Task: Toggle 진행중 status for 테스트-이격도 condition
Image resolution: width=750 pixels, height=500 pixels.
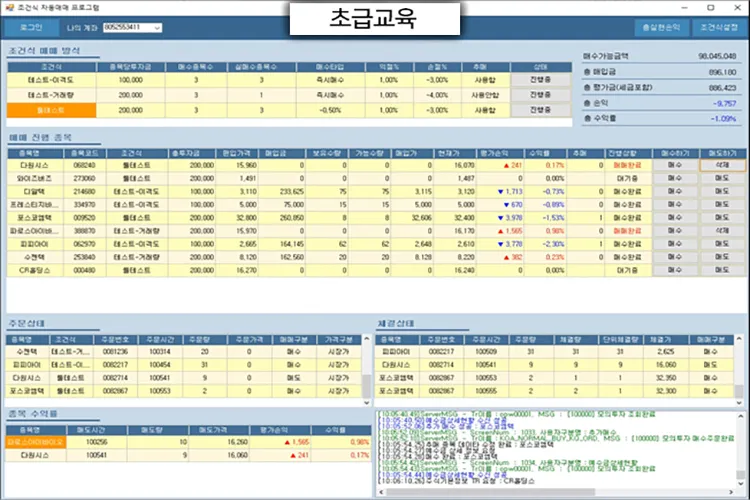Action: [x=542, y=79]
